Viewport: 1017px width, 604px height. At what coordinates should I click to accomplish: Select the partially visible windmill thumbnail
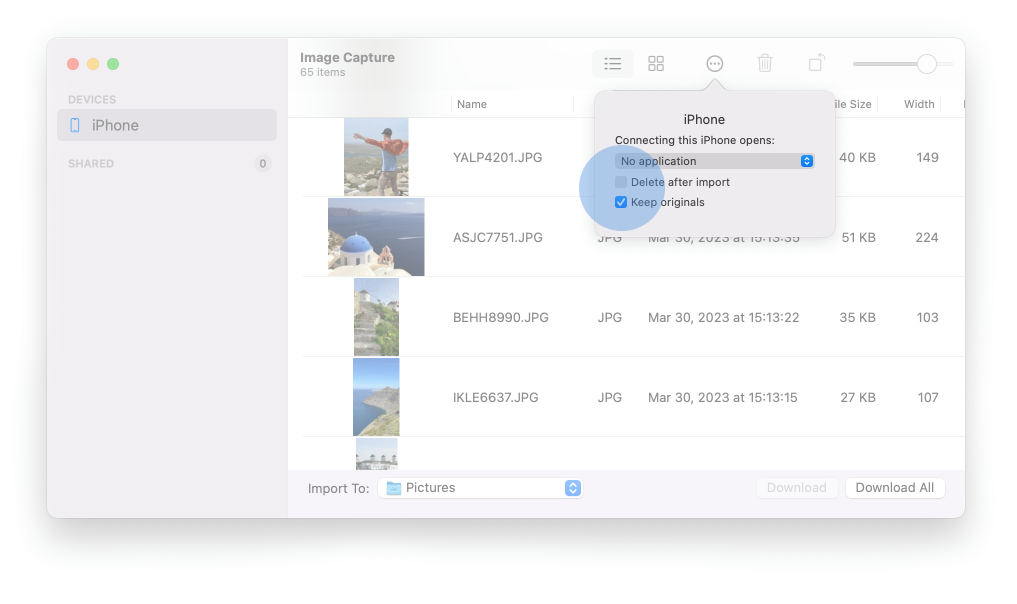(x=376, y=454)
